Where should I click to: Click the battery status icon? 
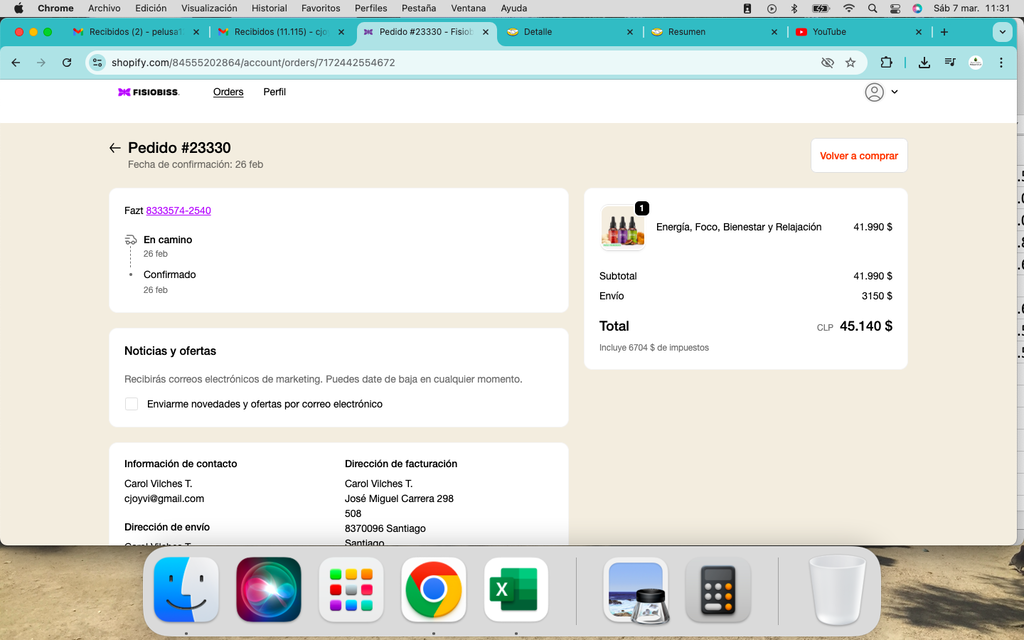pos(820,8)
